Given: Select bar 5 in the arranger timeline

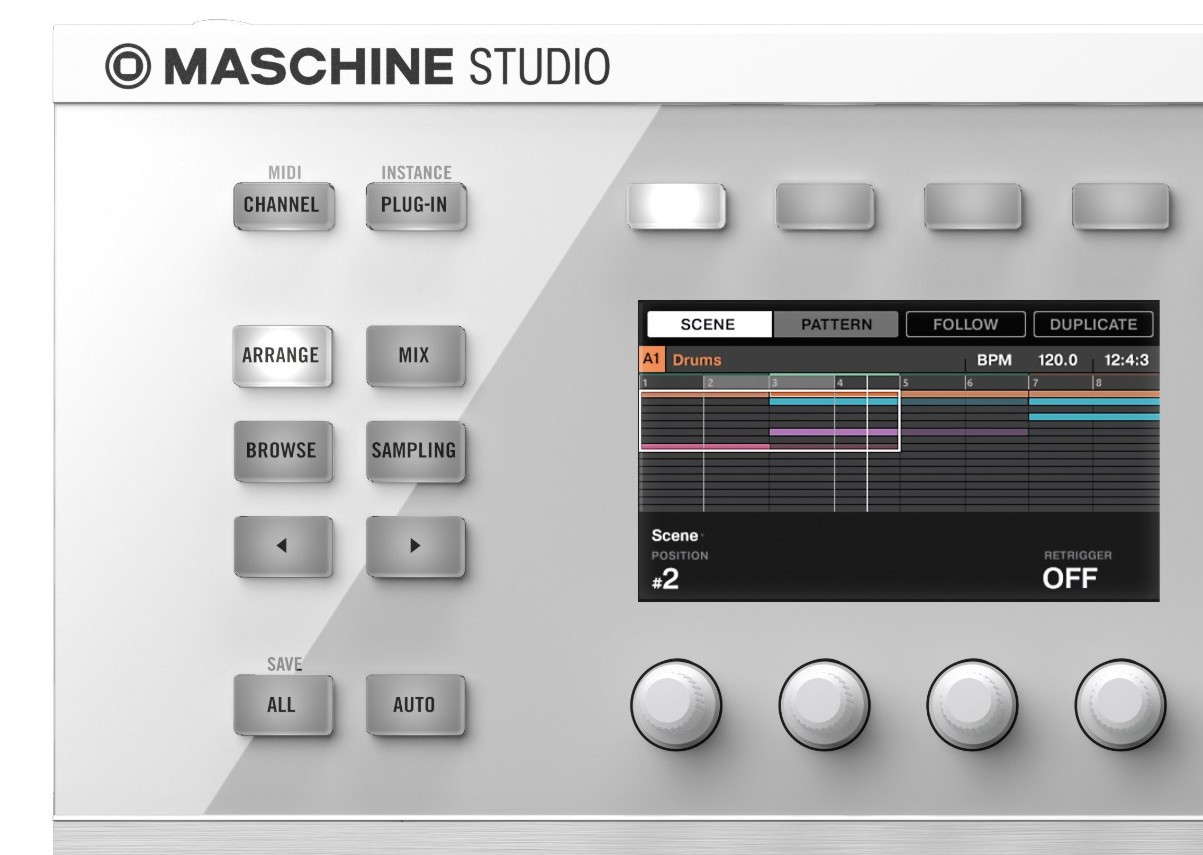Looking at the screenshot, I should pos(930,385).
